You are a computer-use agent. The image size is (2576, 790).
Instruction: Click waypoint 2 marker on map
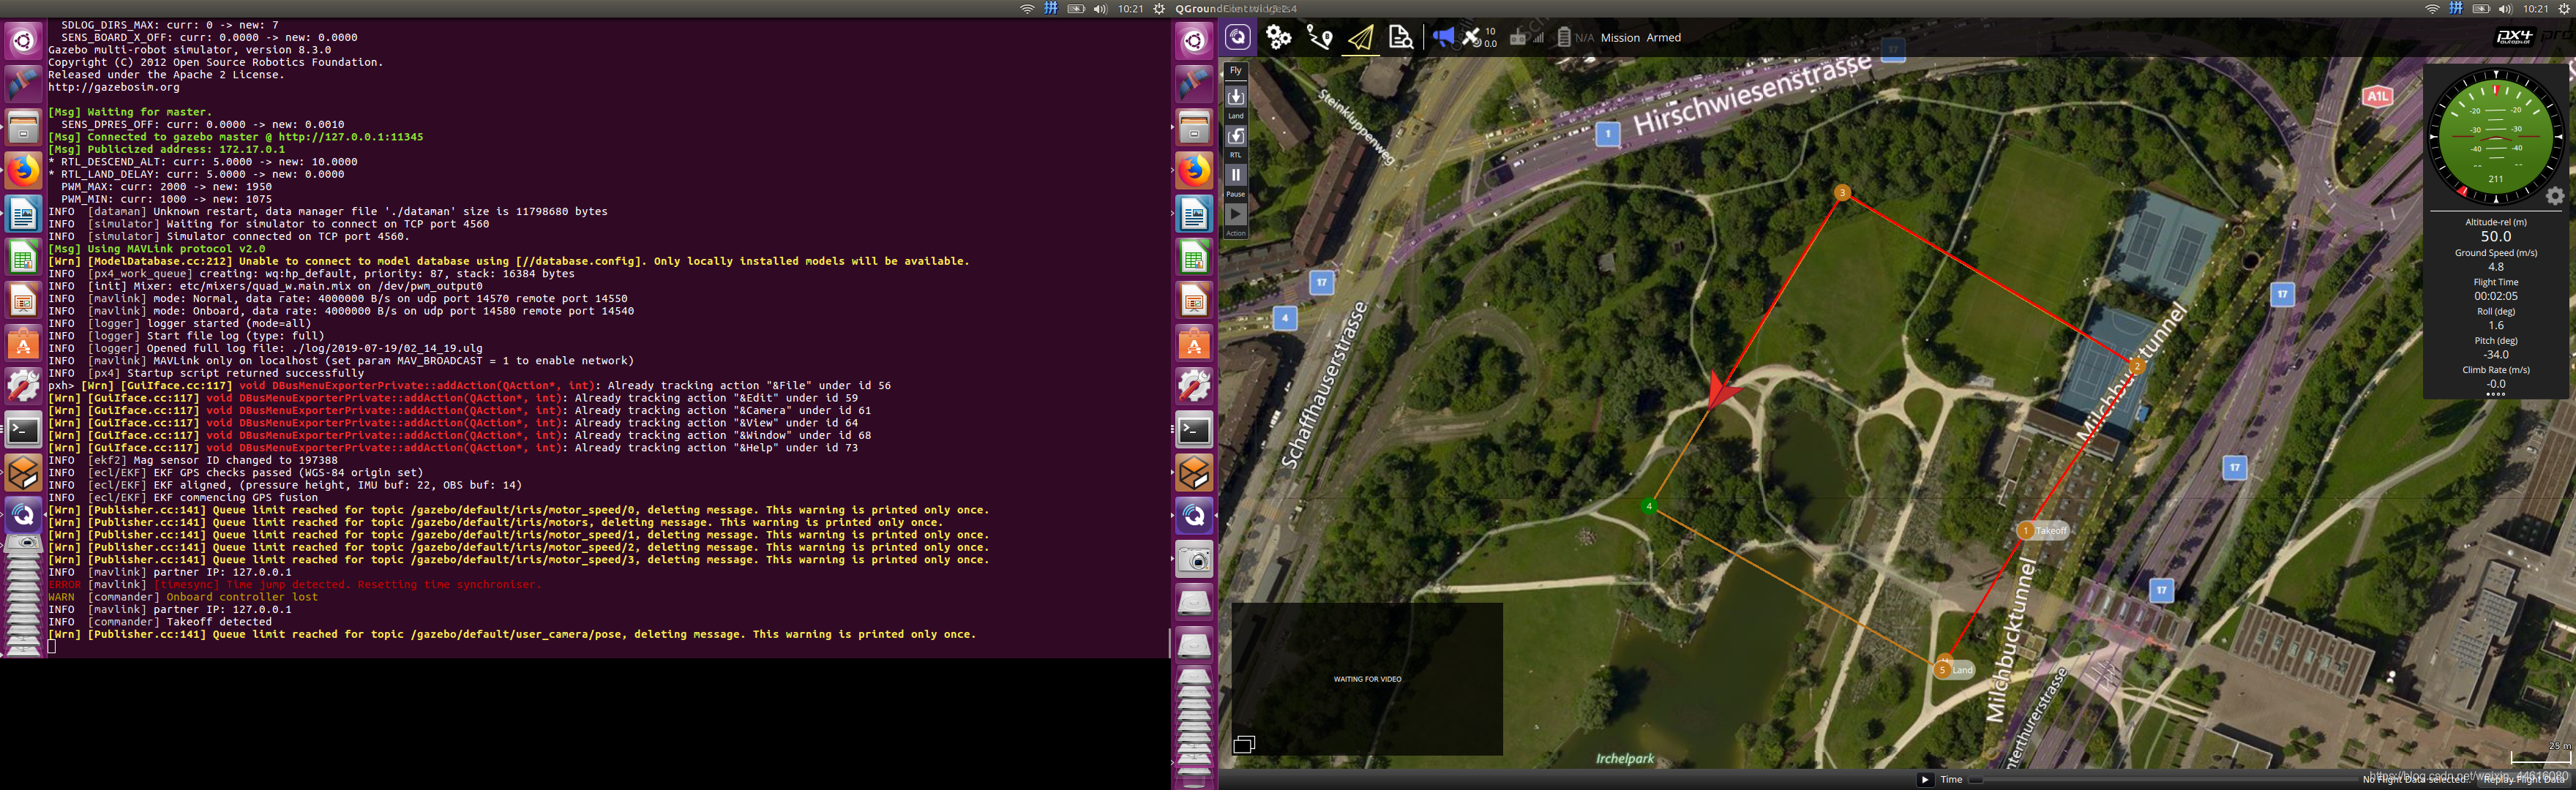pyautogui.click(x=2137, y=366)
